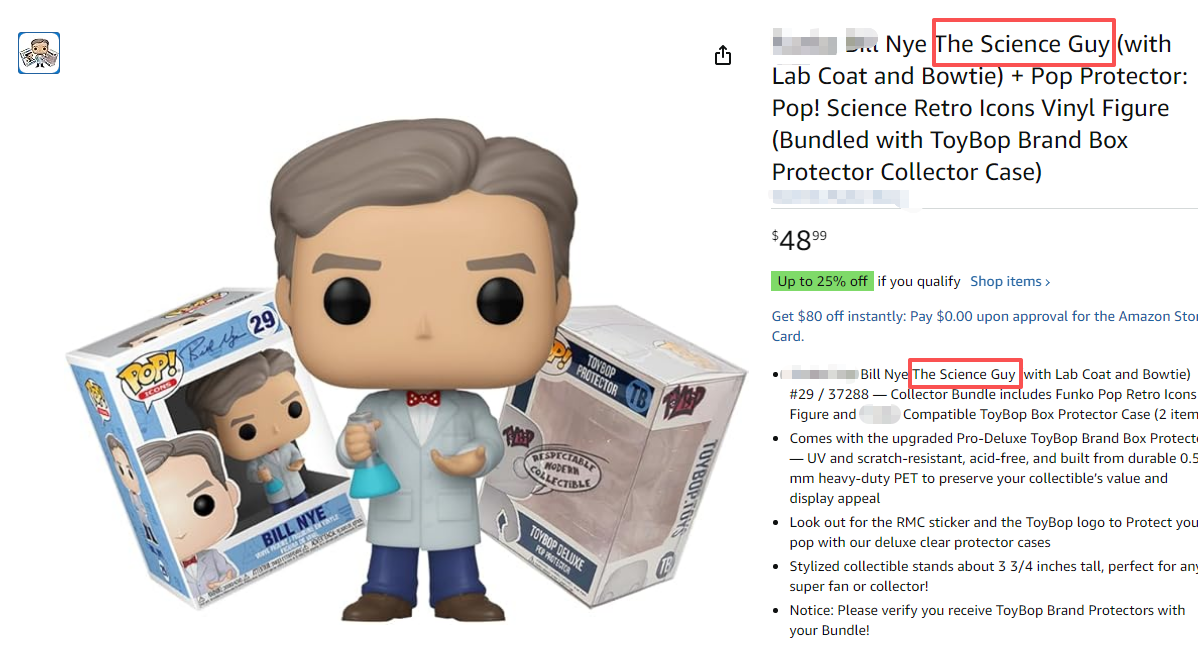
Task: Click the Up to 25% off badge
Action: point(822,282)
